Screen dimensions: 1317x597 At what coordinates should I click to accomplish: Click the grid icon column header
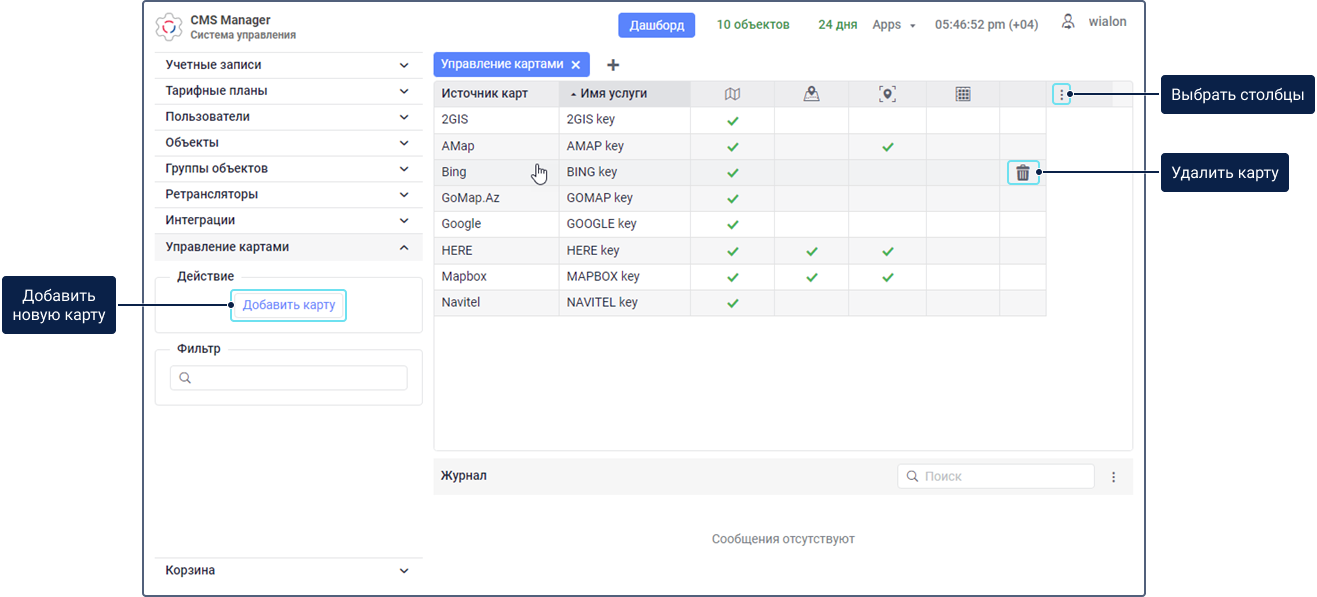point(963,94)
